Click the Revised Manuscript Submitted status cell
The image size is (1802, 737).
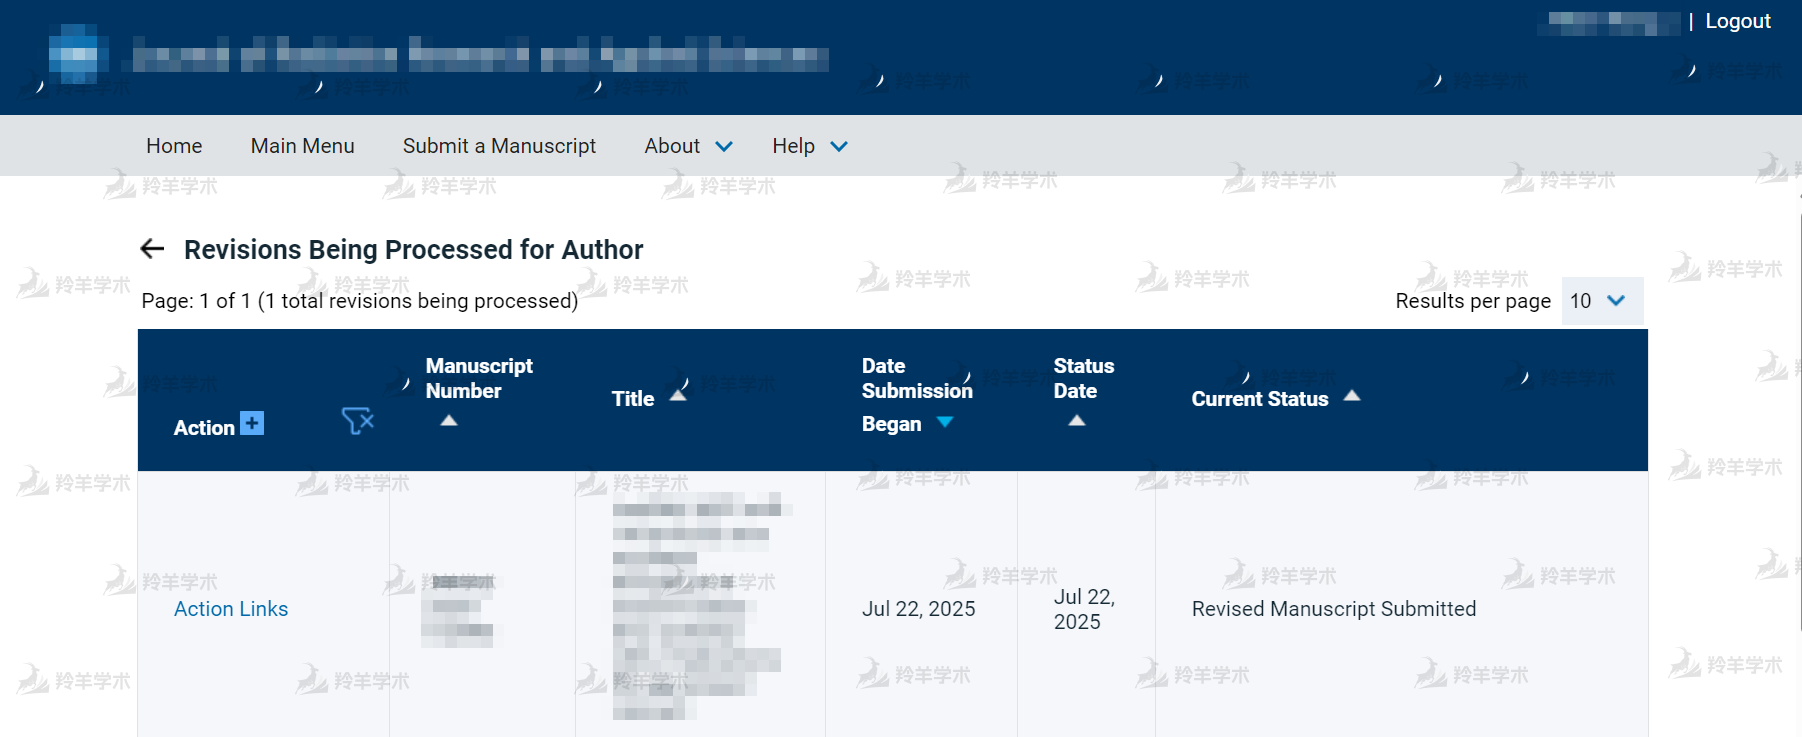point(1333,609)
